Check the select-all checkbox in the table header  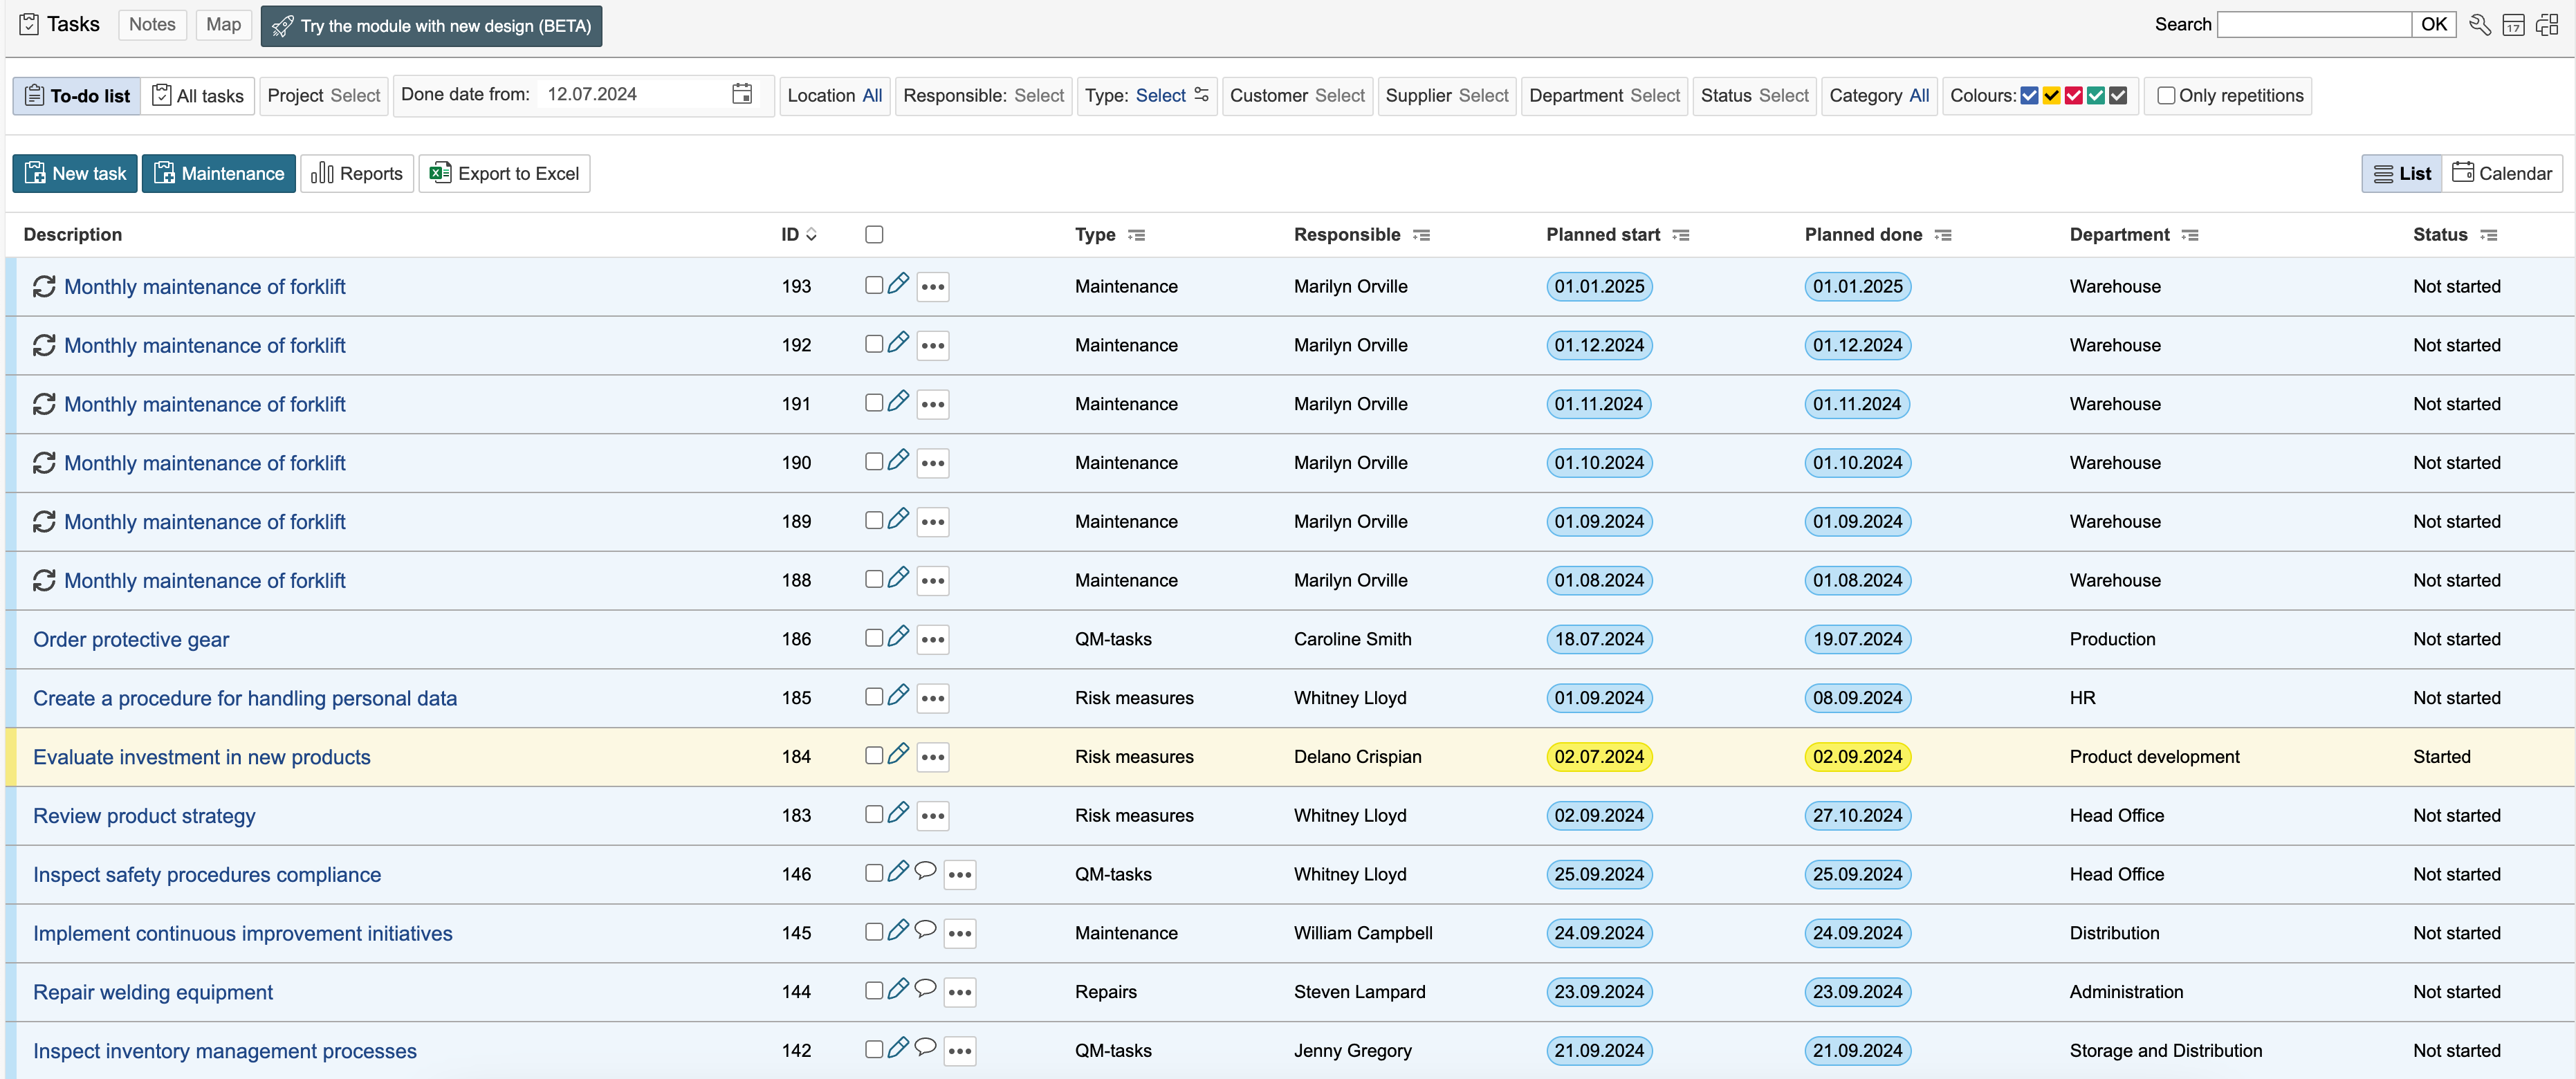point(874,235)
